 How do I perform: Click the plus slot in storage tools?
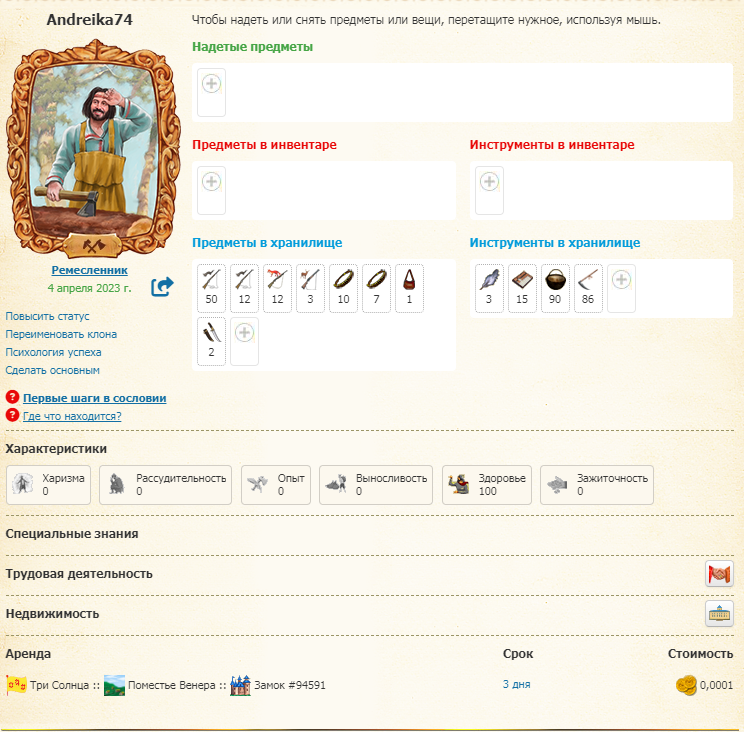point(621,288)
